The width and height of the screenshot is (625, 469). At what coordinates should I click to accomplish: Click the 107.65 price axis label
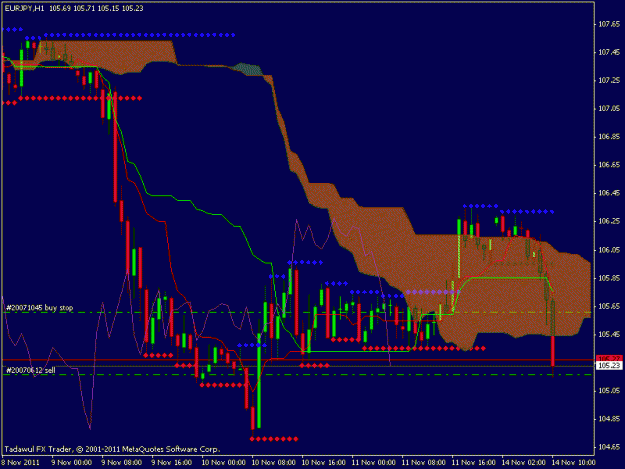(609, 24)
